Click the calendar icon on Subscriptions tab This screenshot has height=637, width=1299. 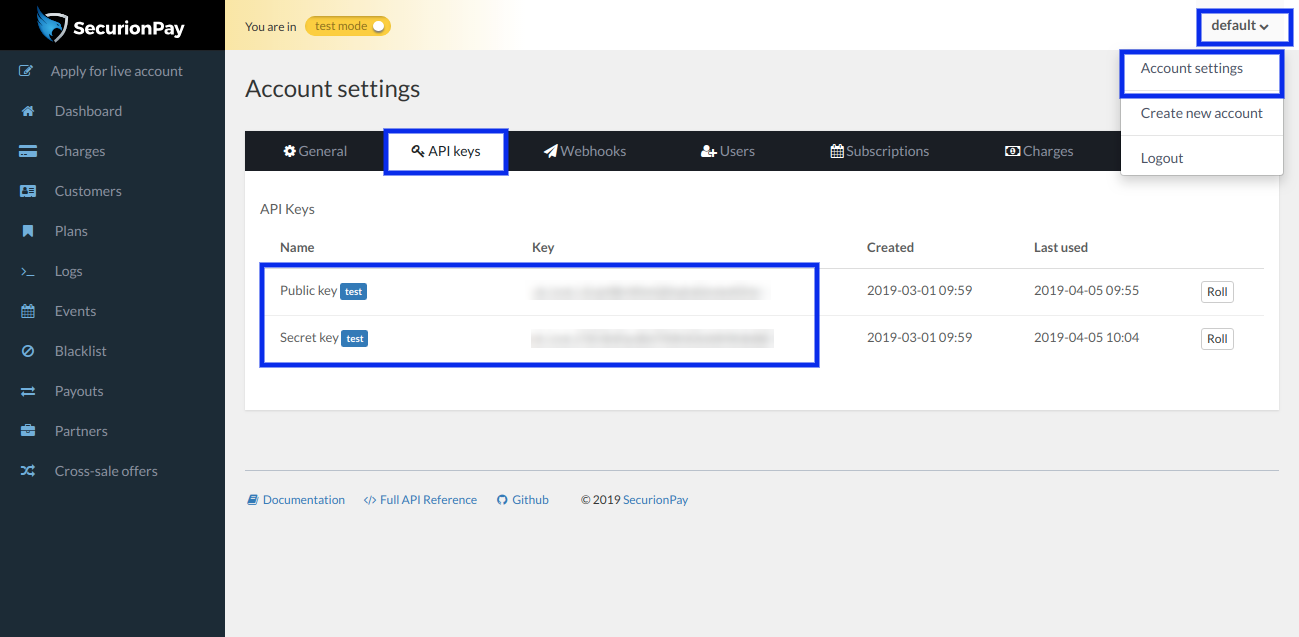[837, 151]
